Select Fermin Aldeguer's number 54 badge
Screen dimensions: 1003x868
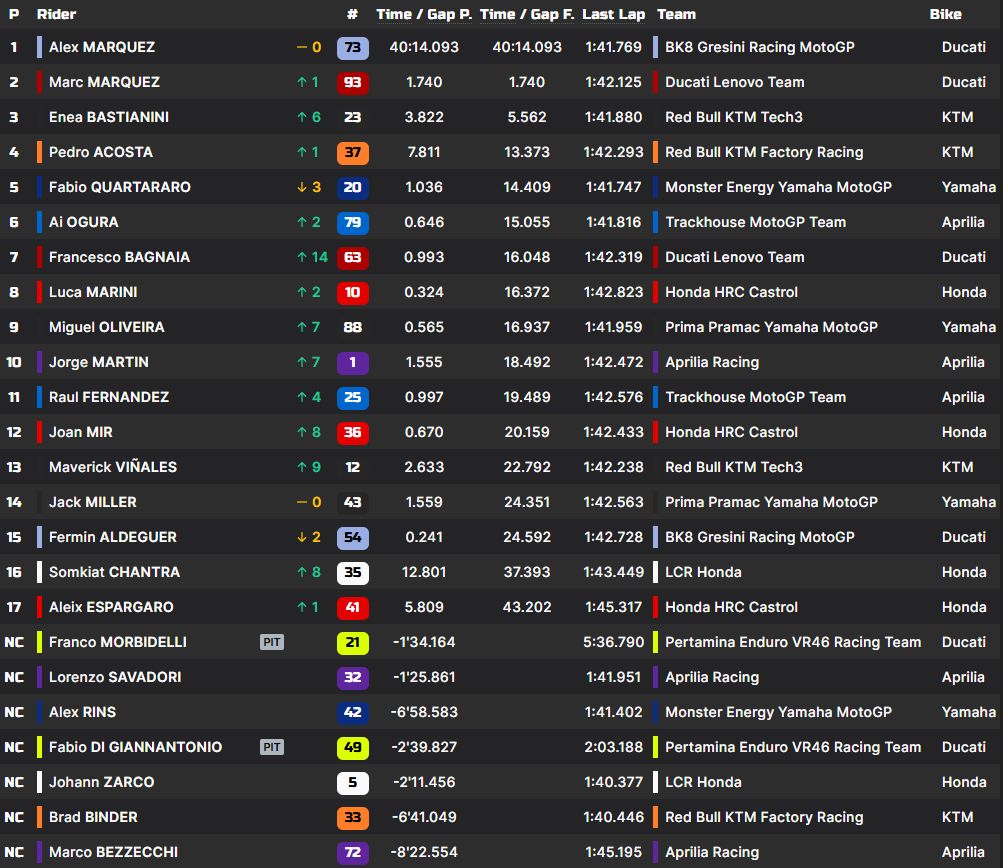pos(352,537)
